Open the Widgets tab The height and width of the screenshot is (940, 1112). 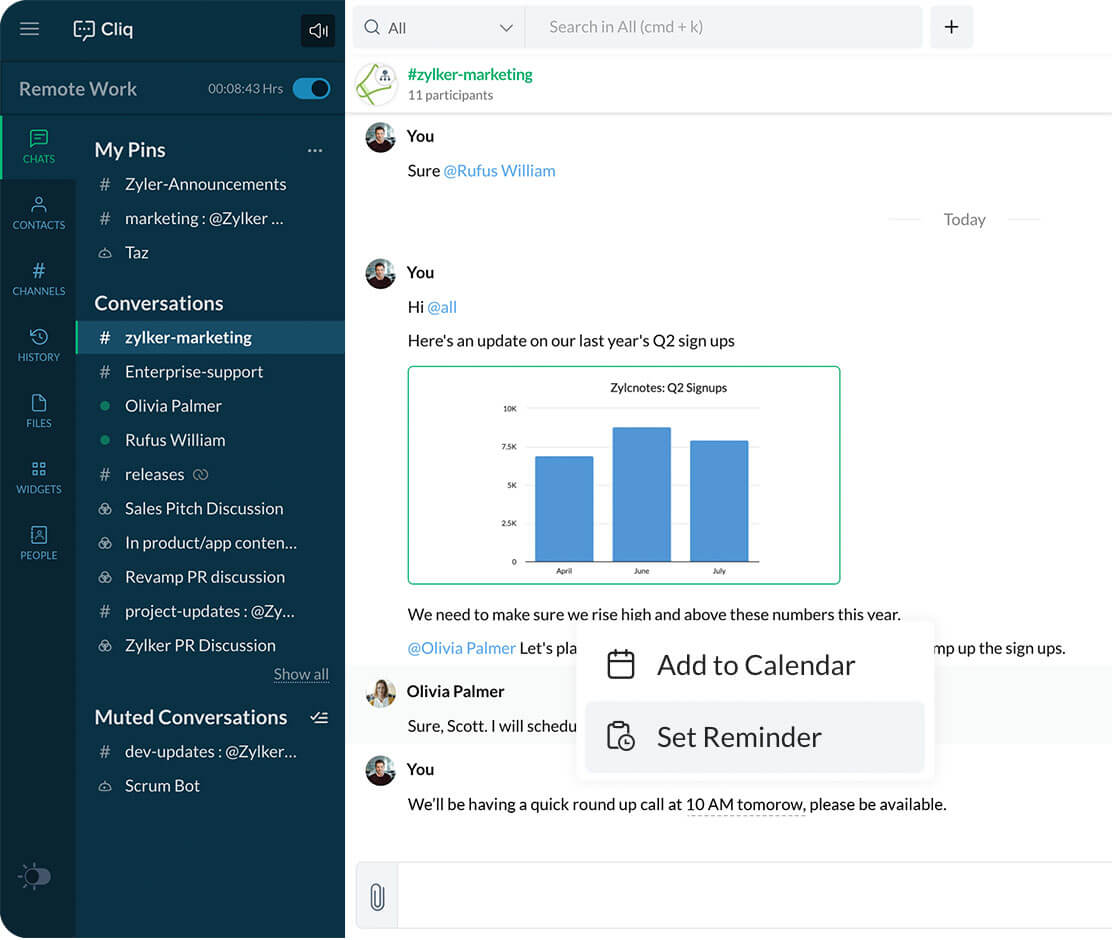coord(38,477)
